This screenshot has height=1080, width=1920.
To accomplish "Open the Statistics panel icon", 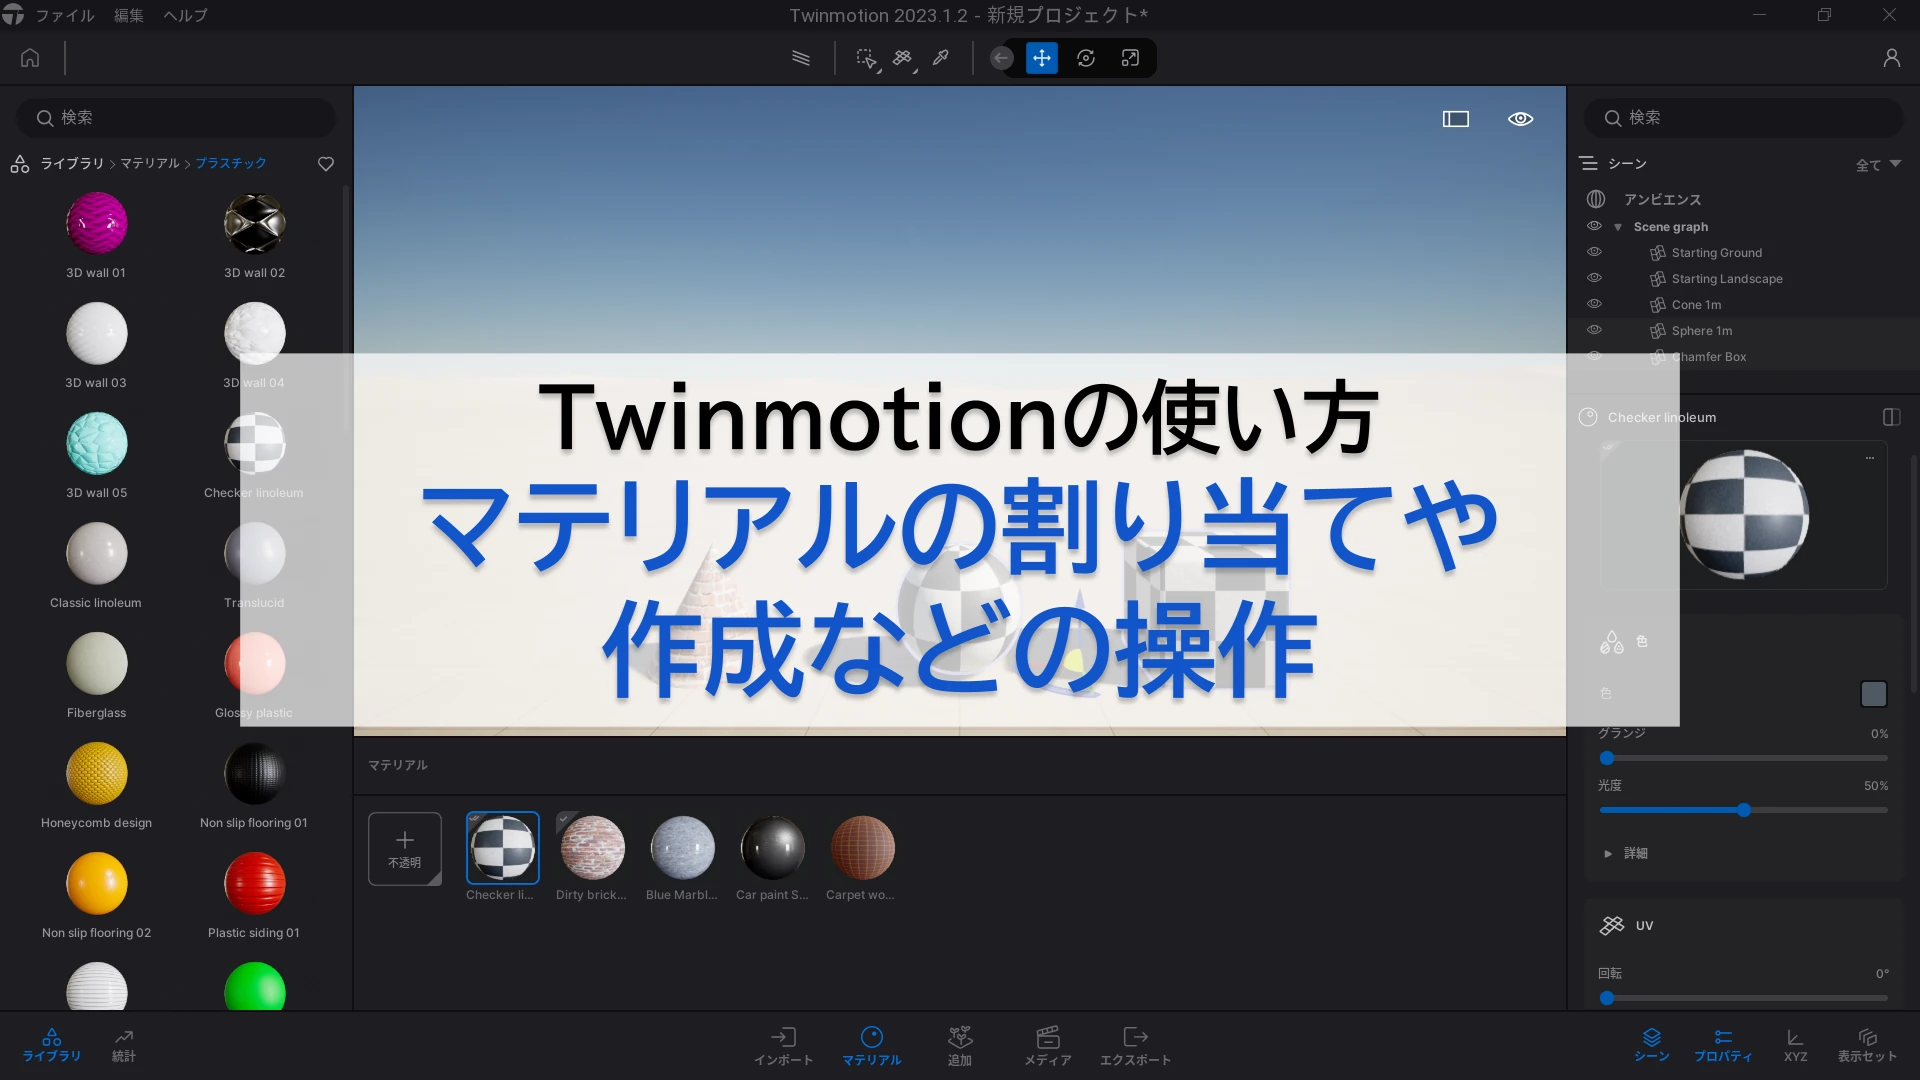I will [x=124, y=1044].
